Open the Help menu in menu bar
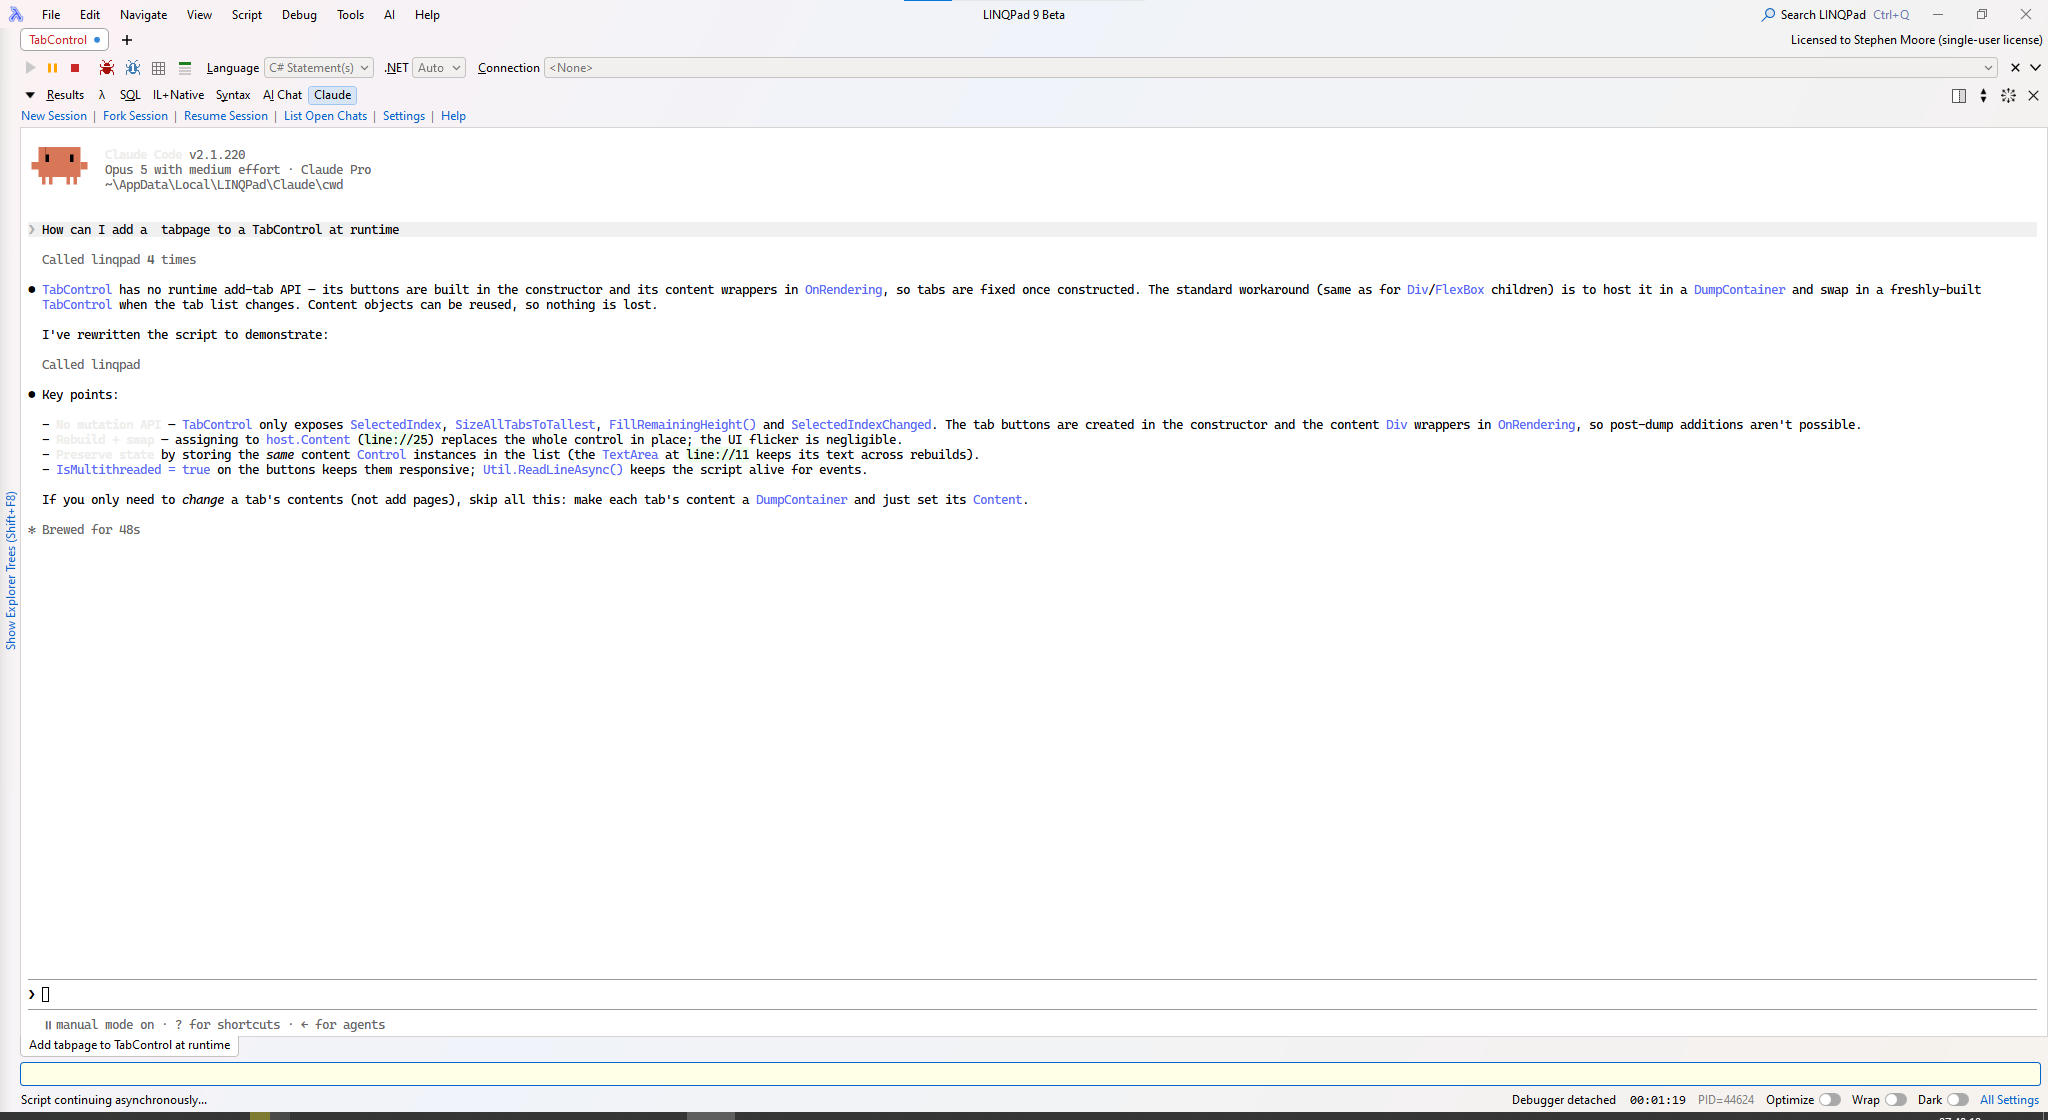 pos(427,15)
